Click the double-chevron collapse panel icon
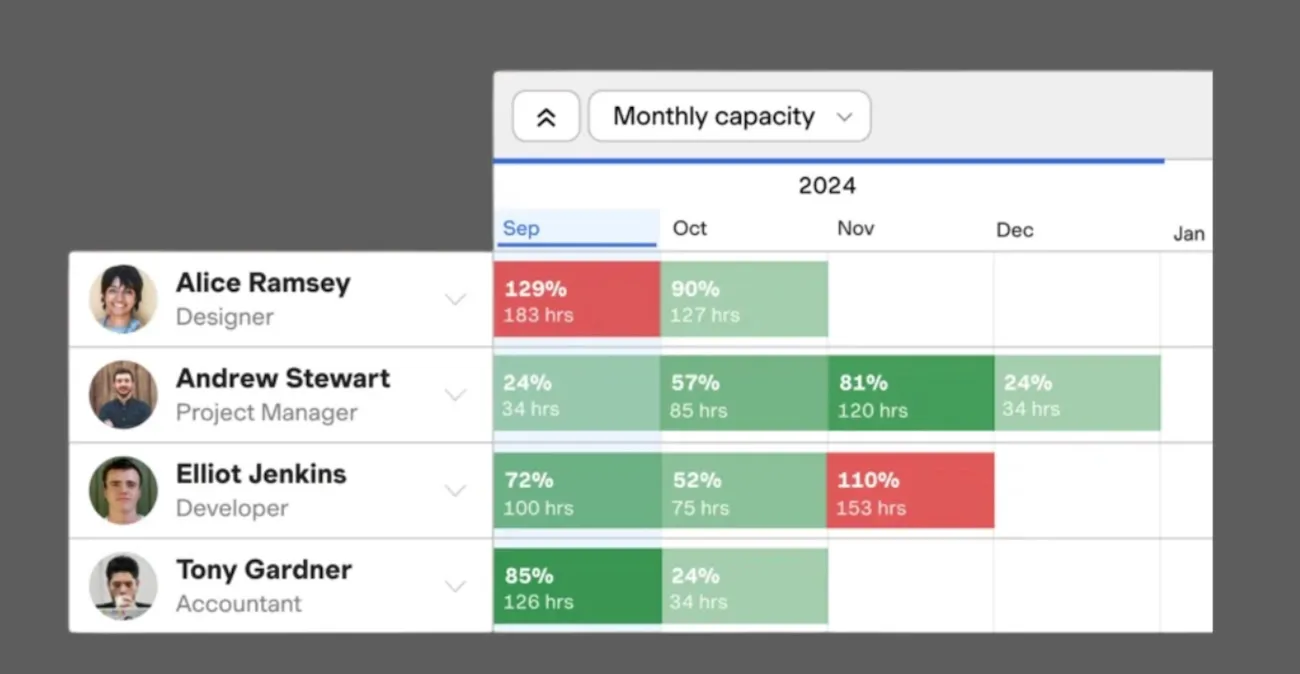 click(546, 116)
